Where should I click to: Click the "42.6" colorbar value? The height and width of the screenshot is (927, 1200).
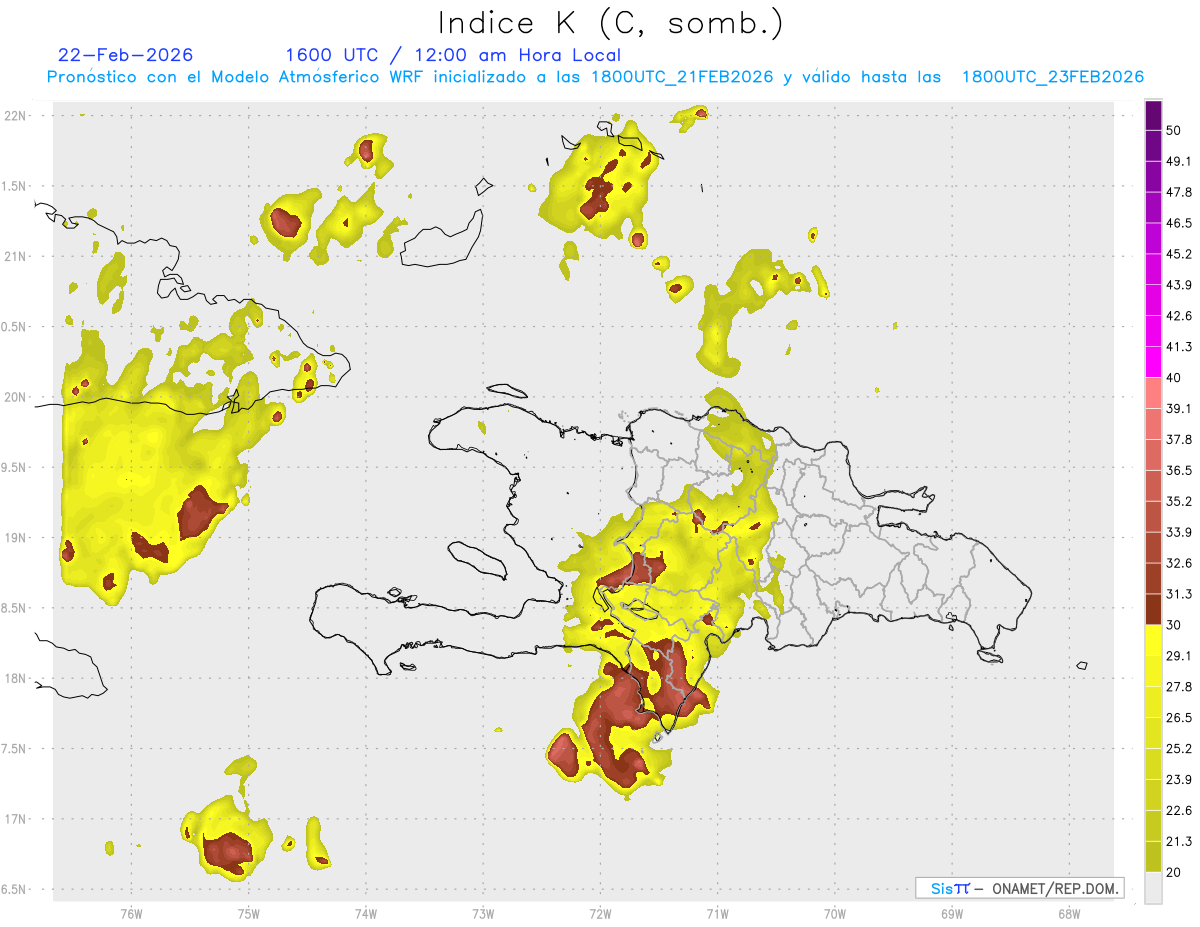point(1178,316)
